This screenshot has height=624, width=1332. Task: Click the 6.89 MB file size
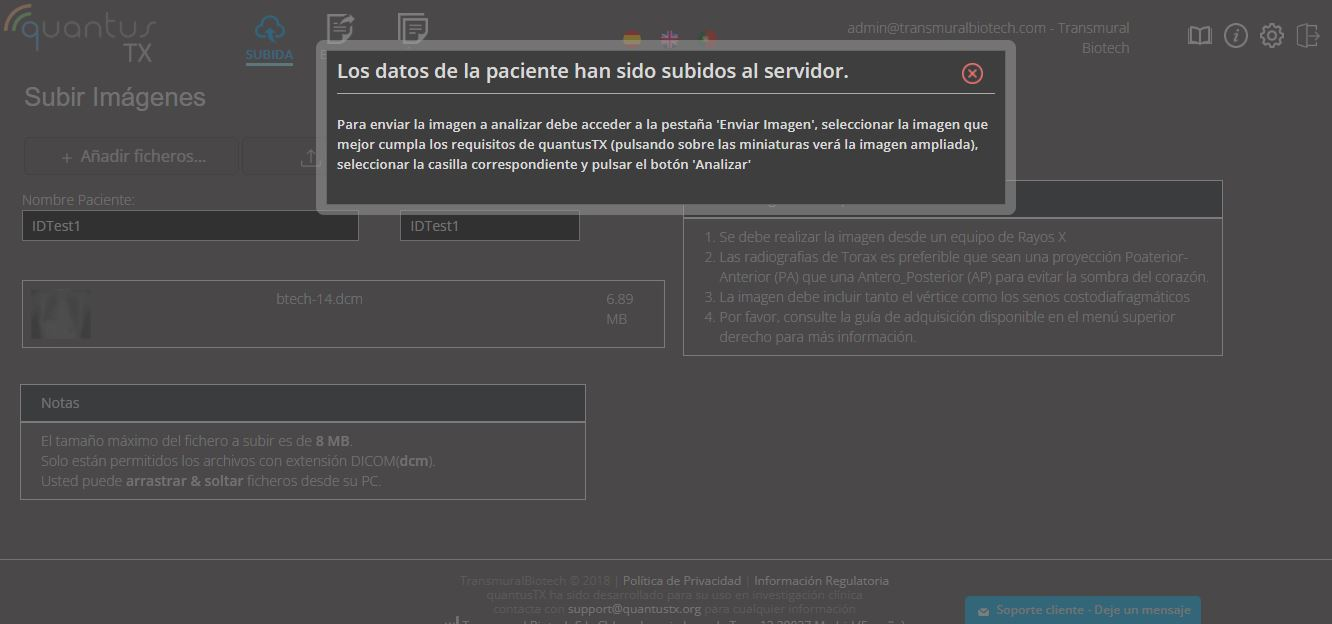click(x=619, y=309)
